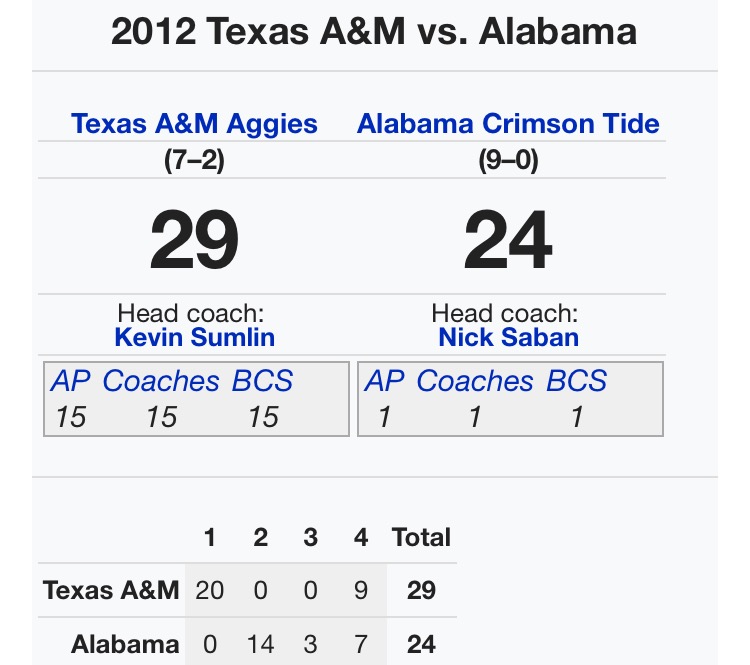
Task: Click the Kevin Sumlin head coach link
Action: point(194,336)
